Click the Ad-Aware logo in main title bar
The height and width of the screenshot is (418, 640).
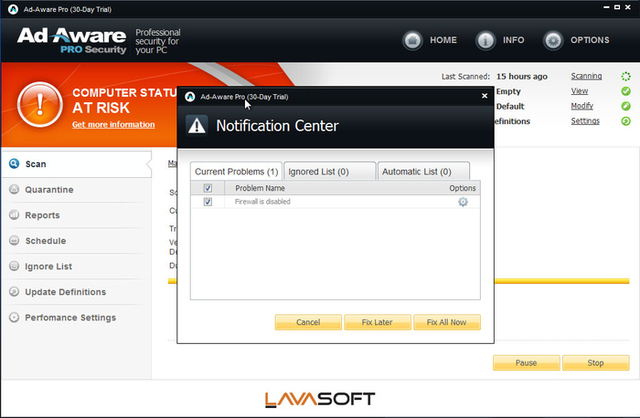click(13, 9)
